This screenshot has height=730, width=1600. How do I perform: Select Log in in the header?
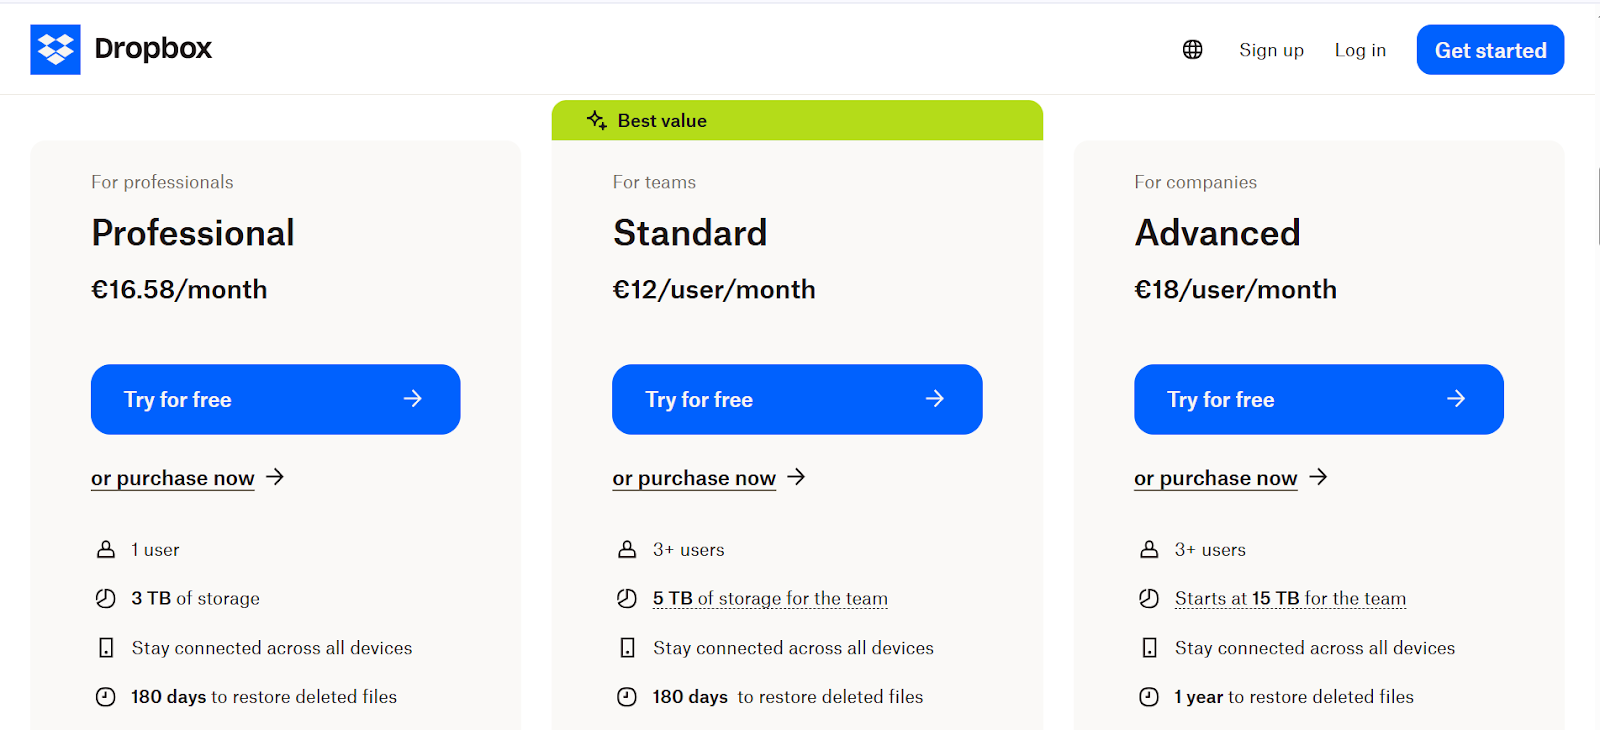[1359, 49]
